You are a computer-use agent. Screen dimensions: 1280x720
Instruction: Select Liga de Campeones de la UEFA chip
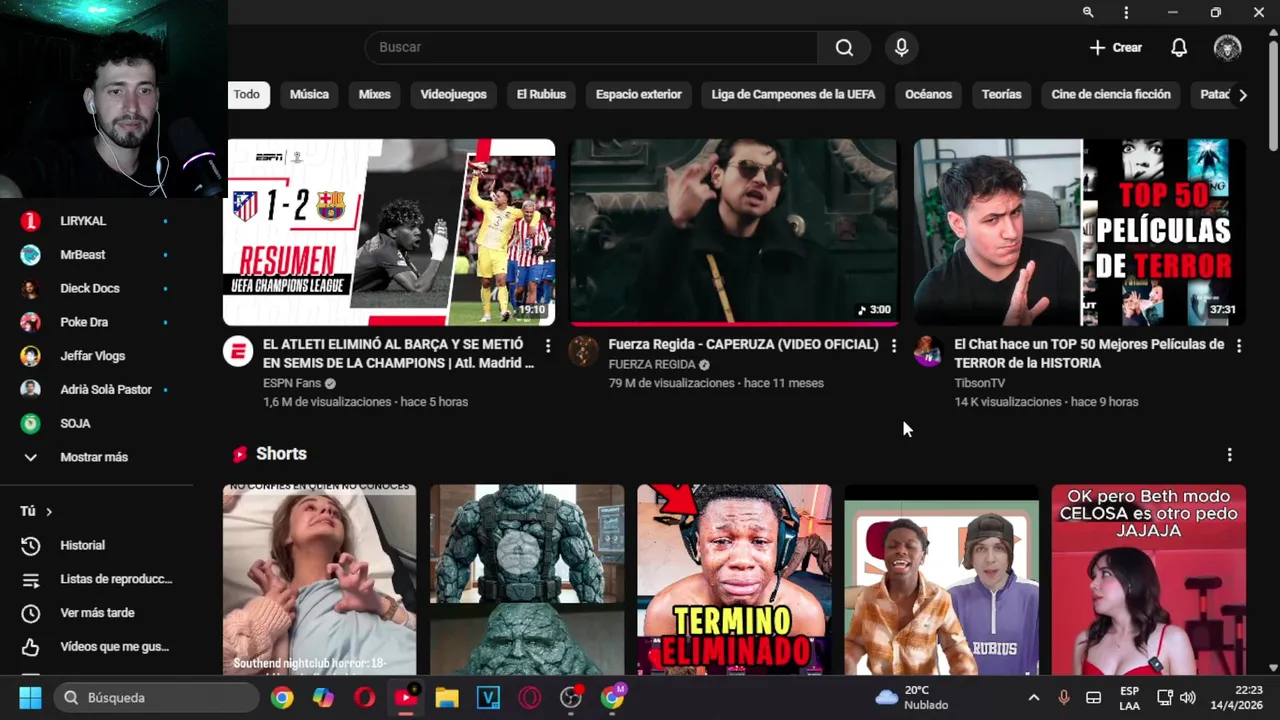click(x=793, y=94)
